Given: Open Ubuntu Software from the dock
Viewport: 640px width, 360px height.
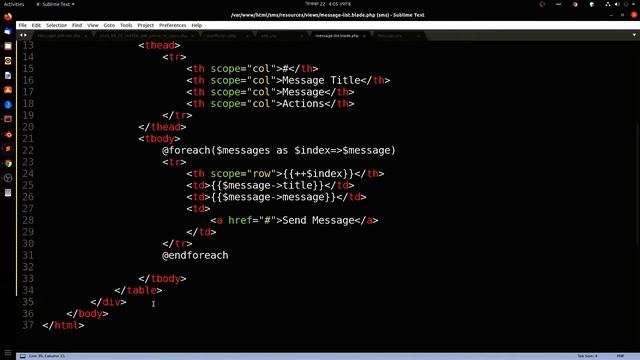Looking at the screenshot, I should [8, 90].
